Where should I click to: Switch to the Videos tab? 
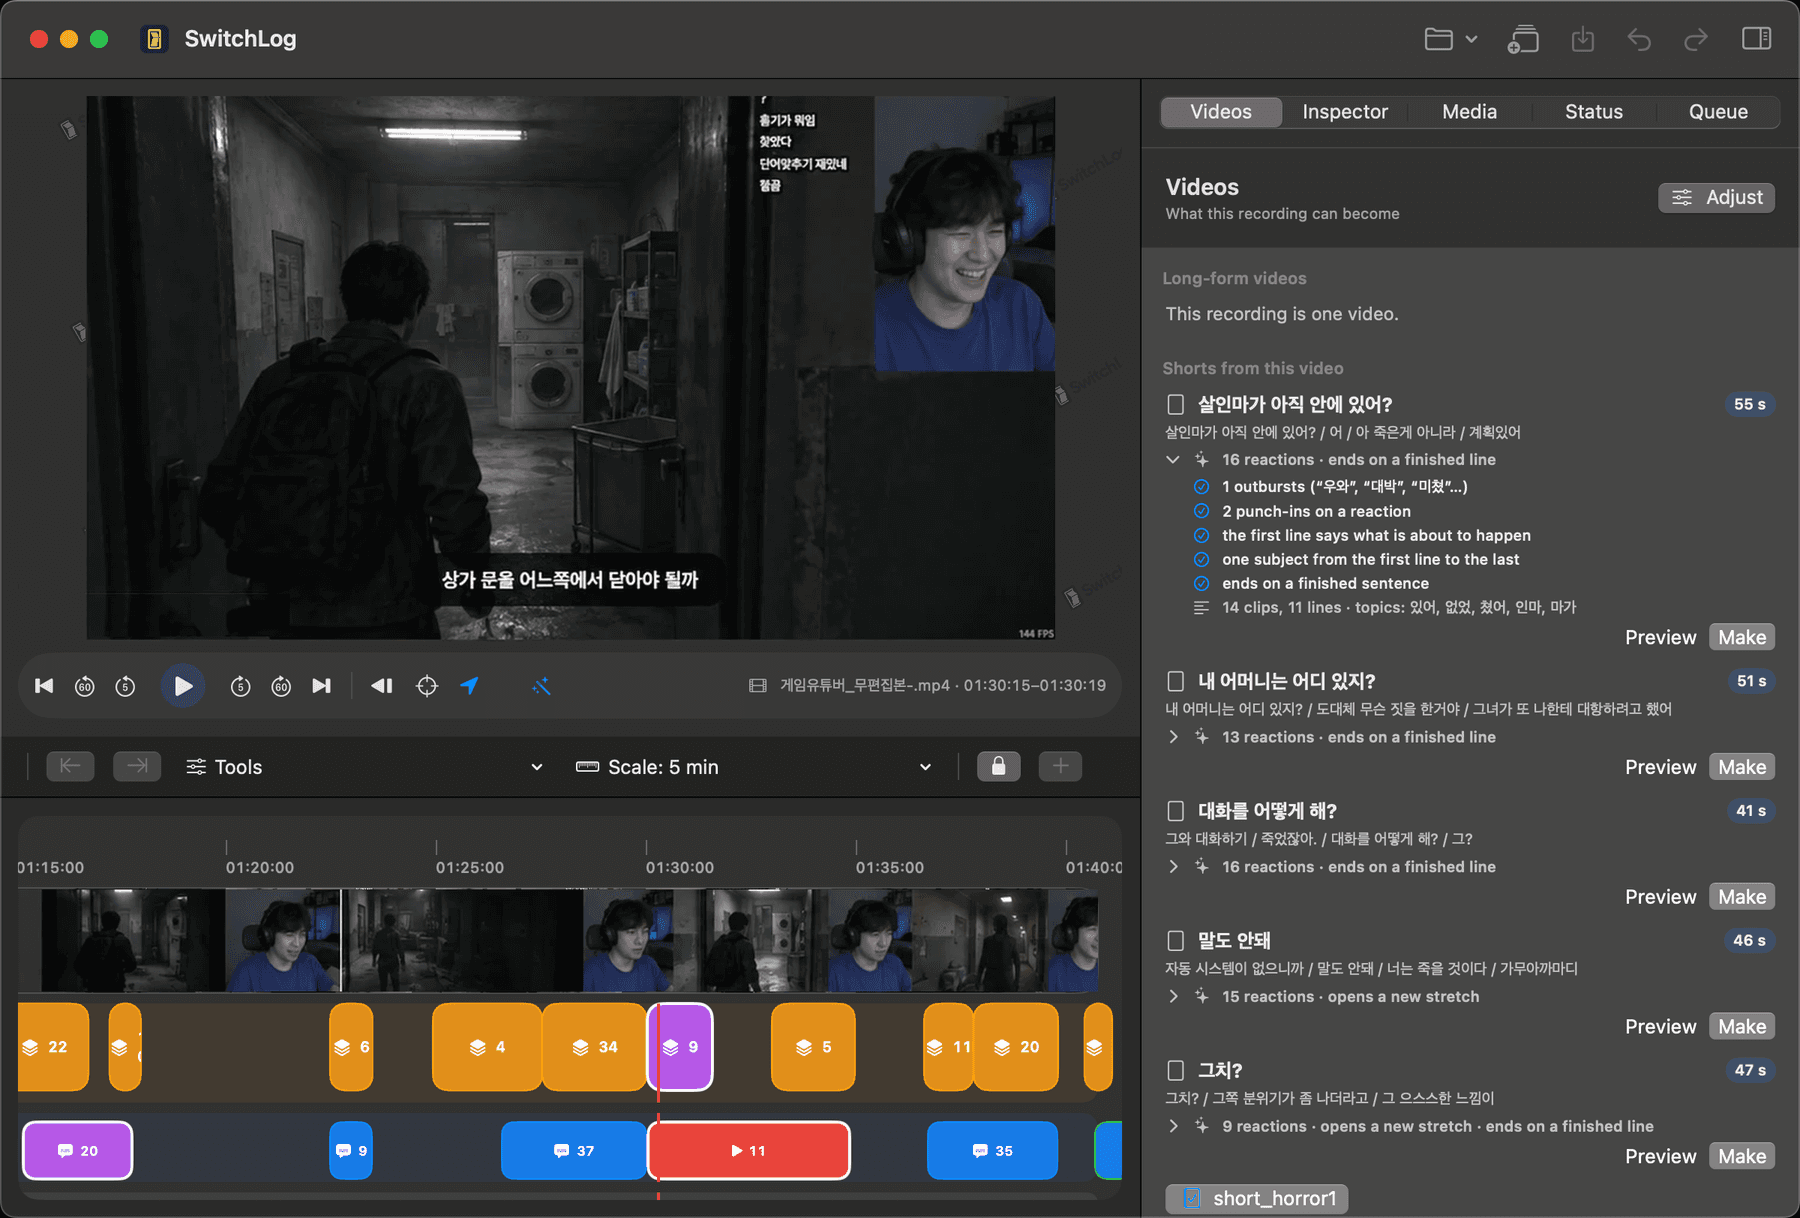click(1221, 112)
